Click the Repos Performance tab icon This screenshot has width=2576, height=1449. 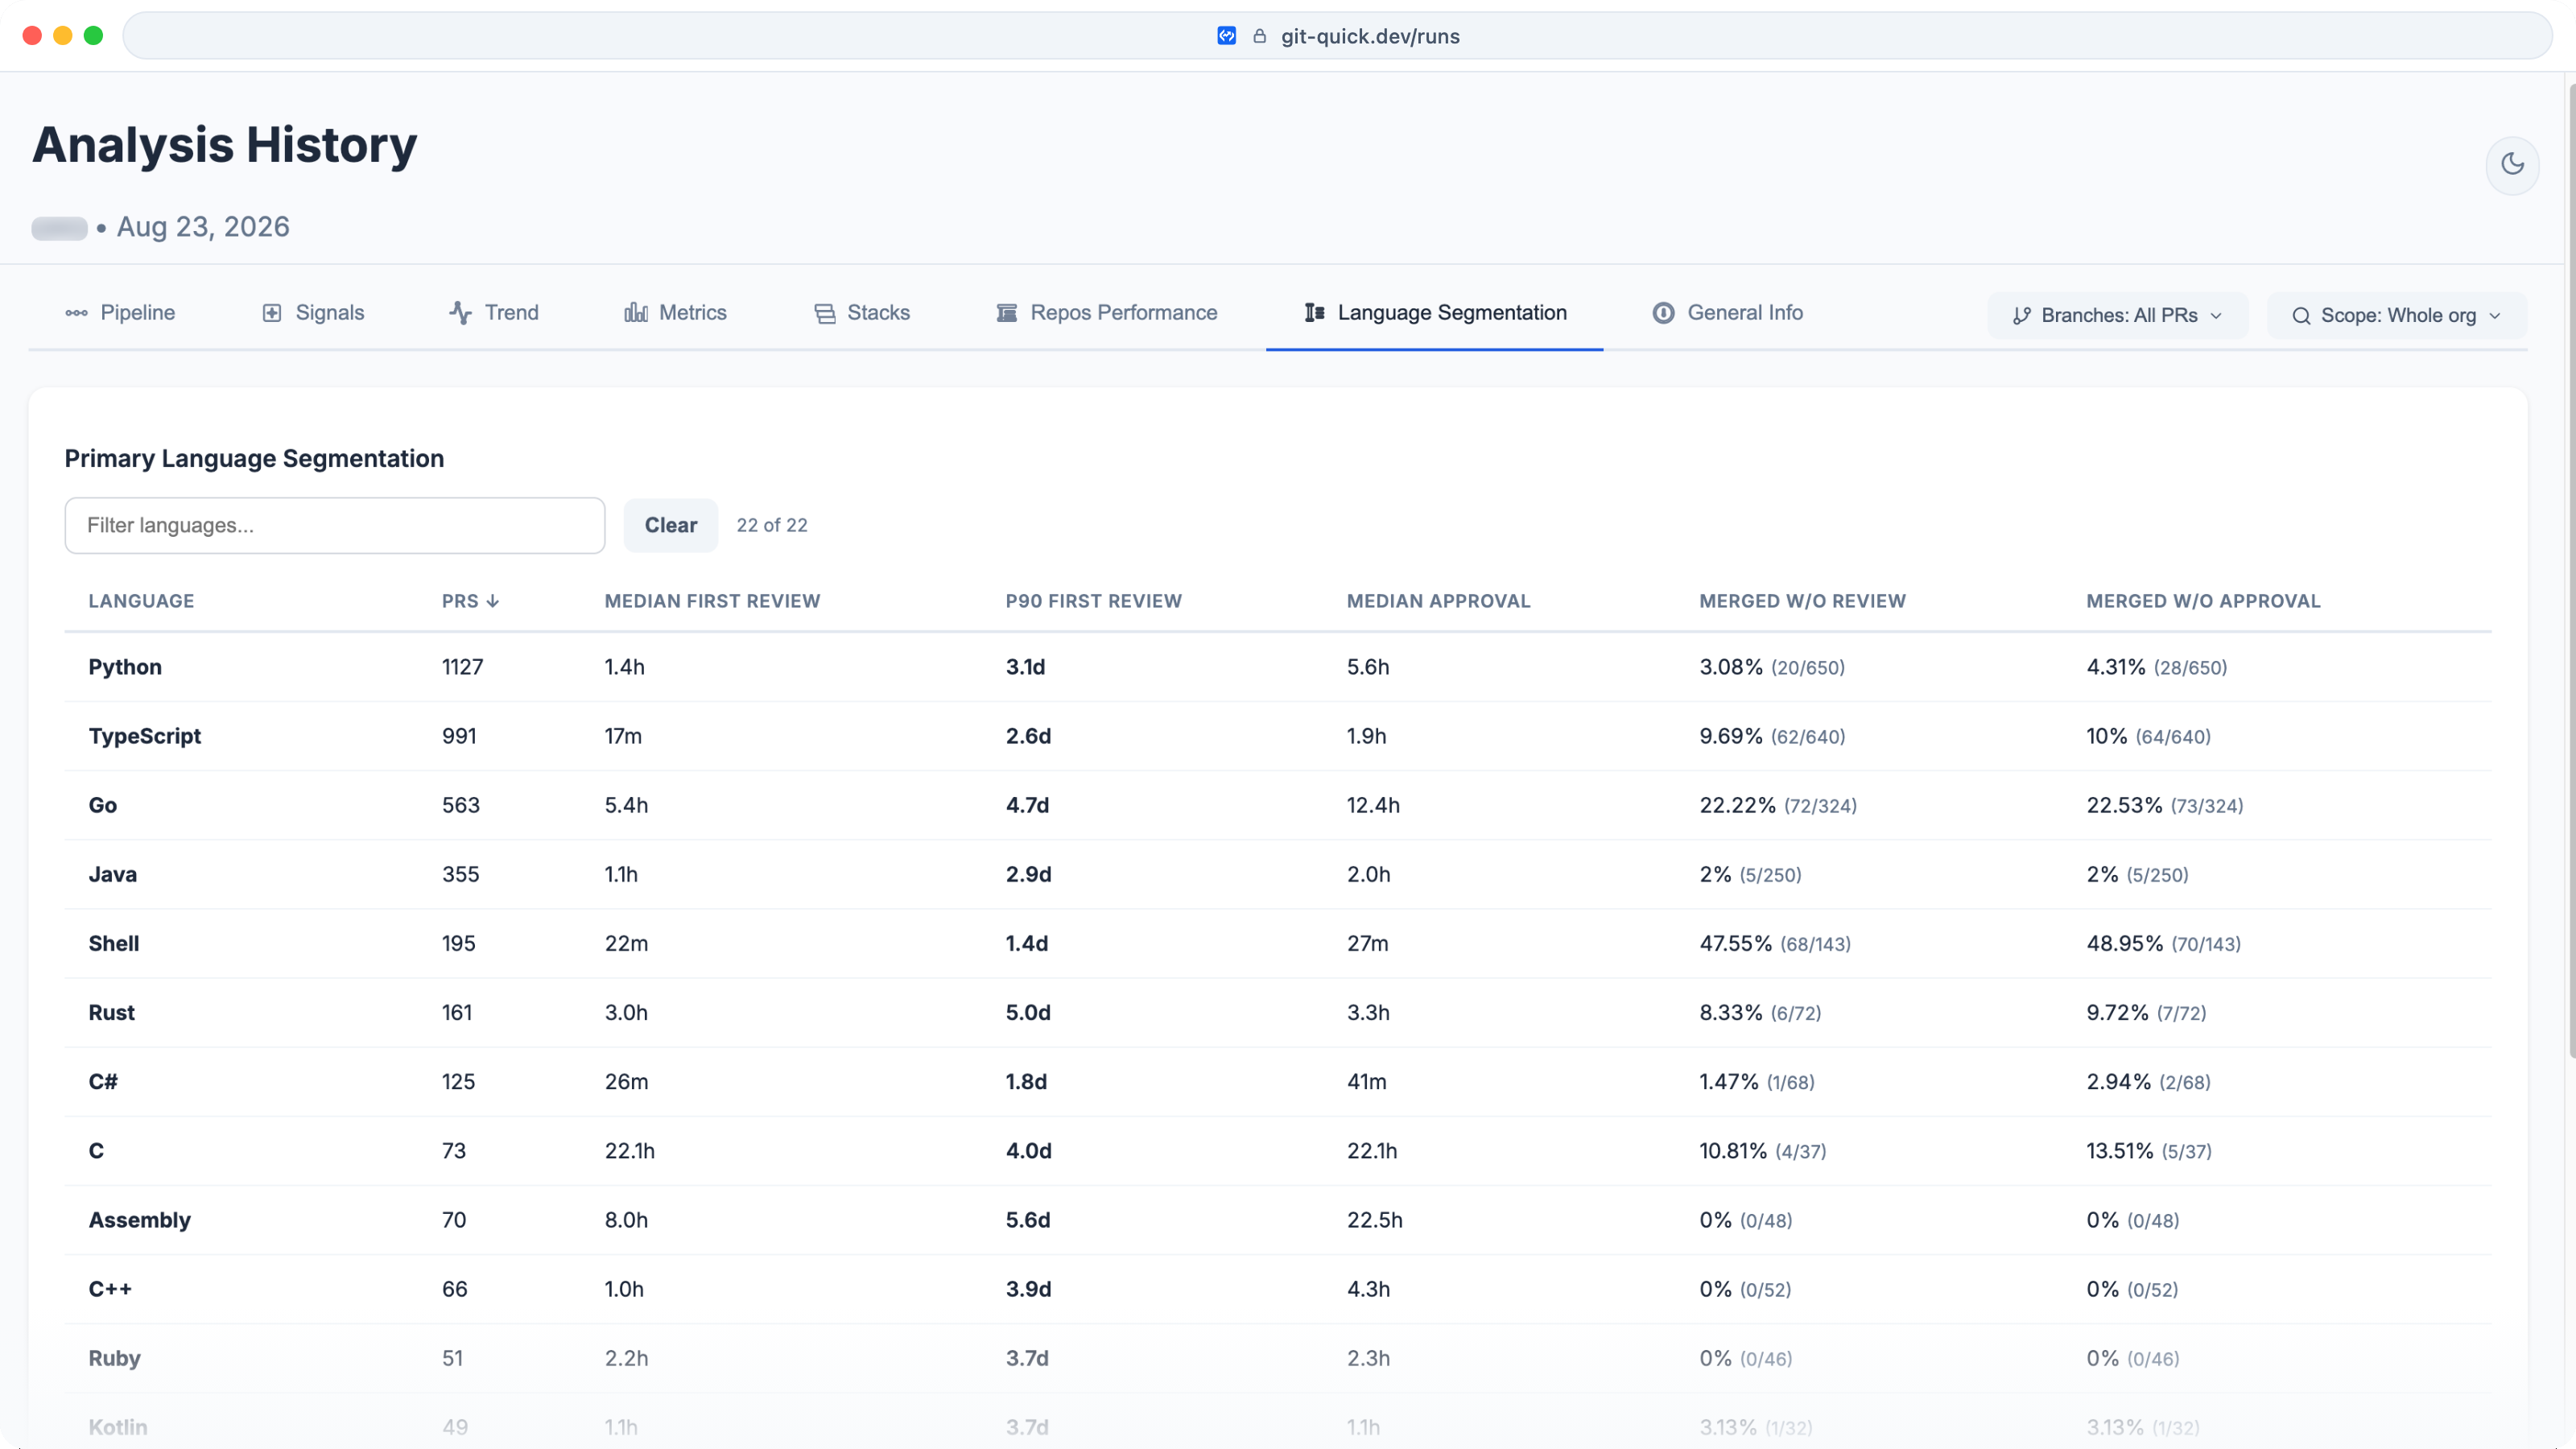pos(1007,313)
